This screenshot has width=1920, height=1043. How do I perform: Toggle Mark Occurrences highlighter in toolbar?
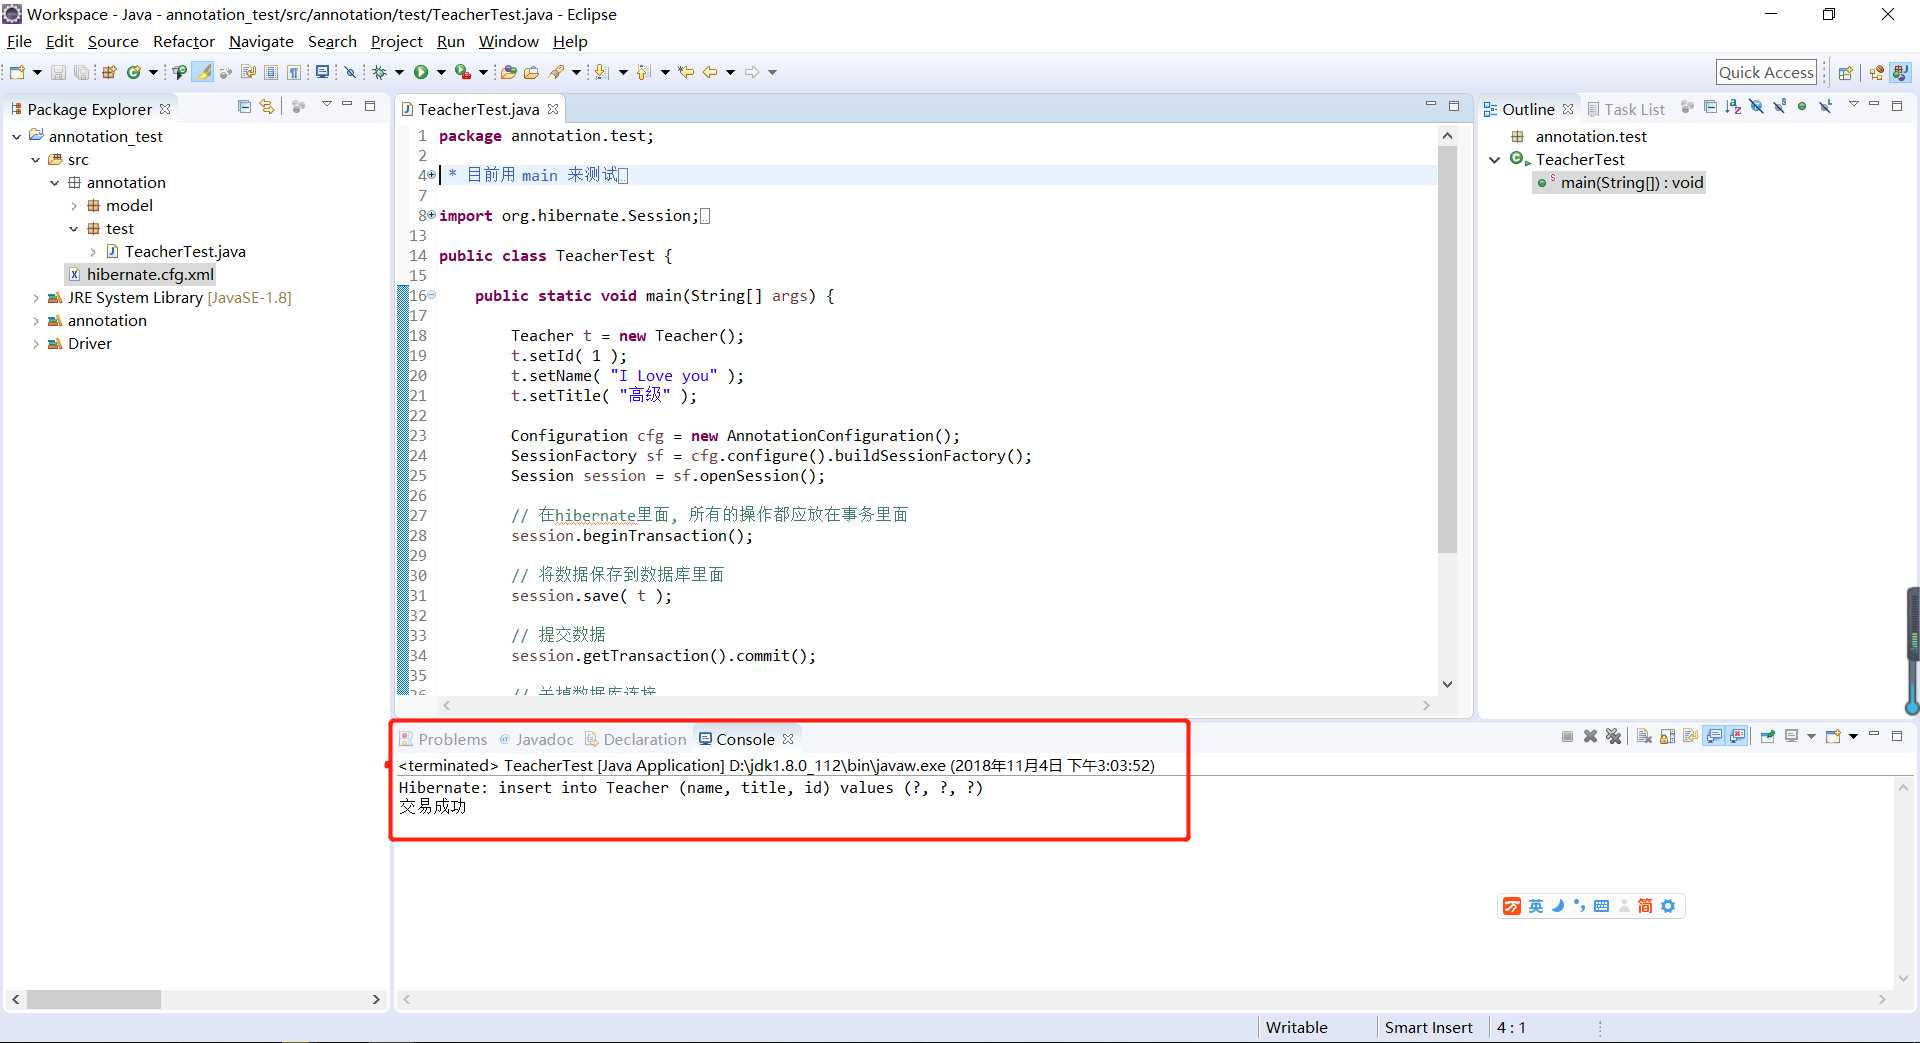click(203, 72)
